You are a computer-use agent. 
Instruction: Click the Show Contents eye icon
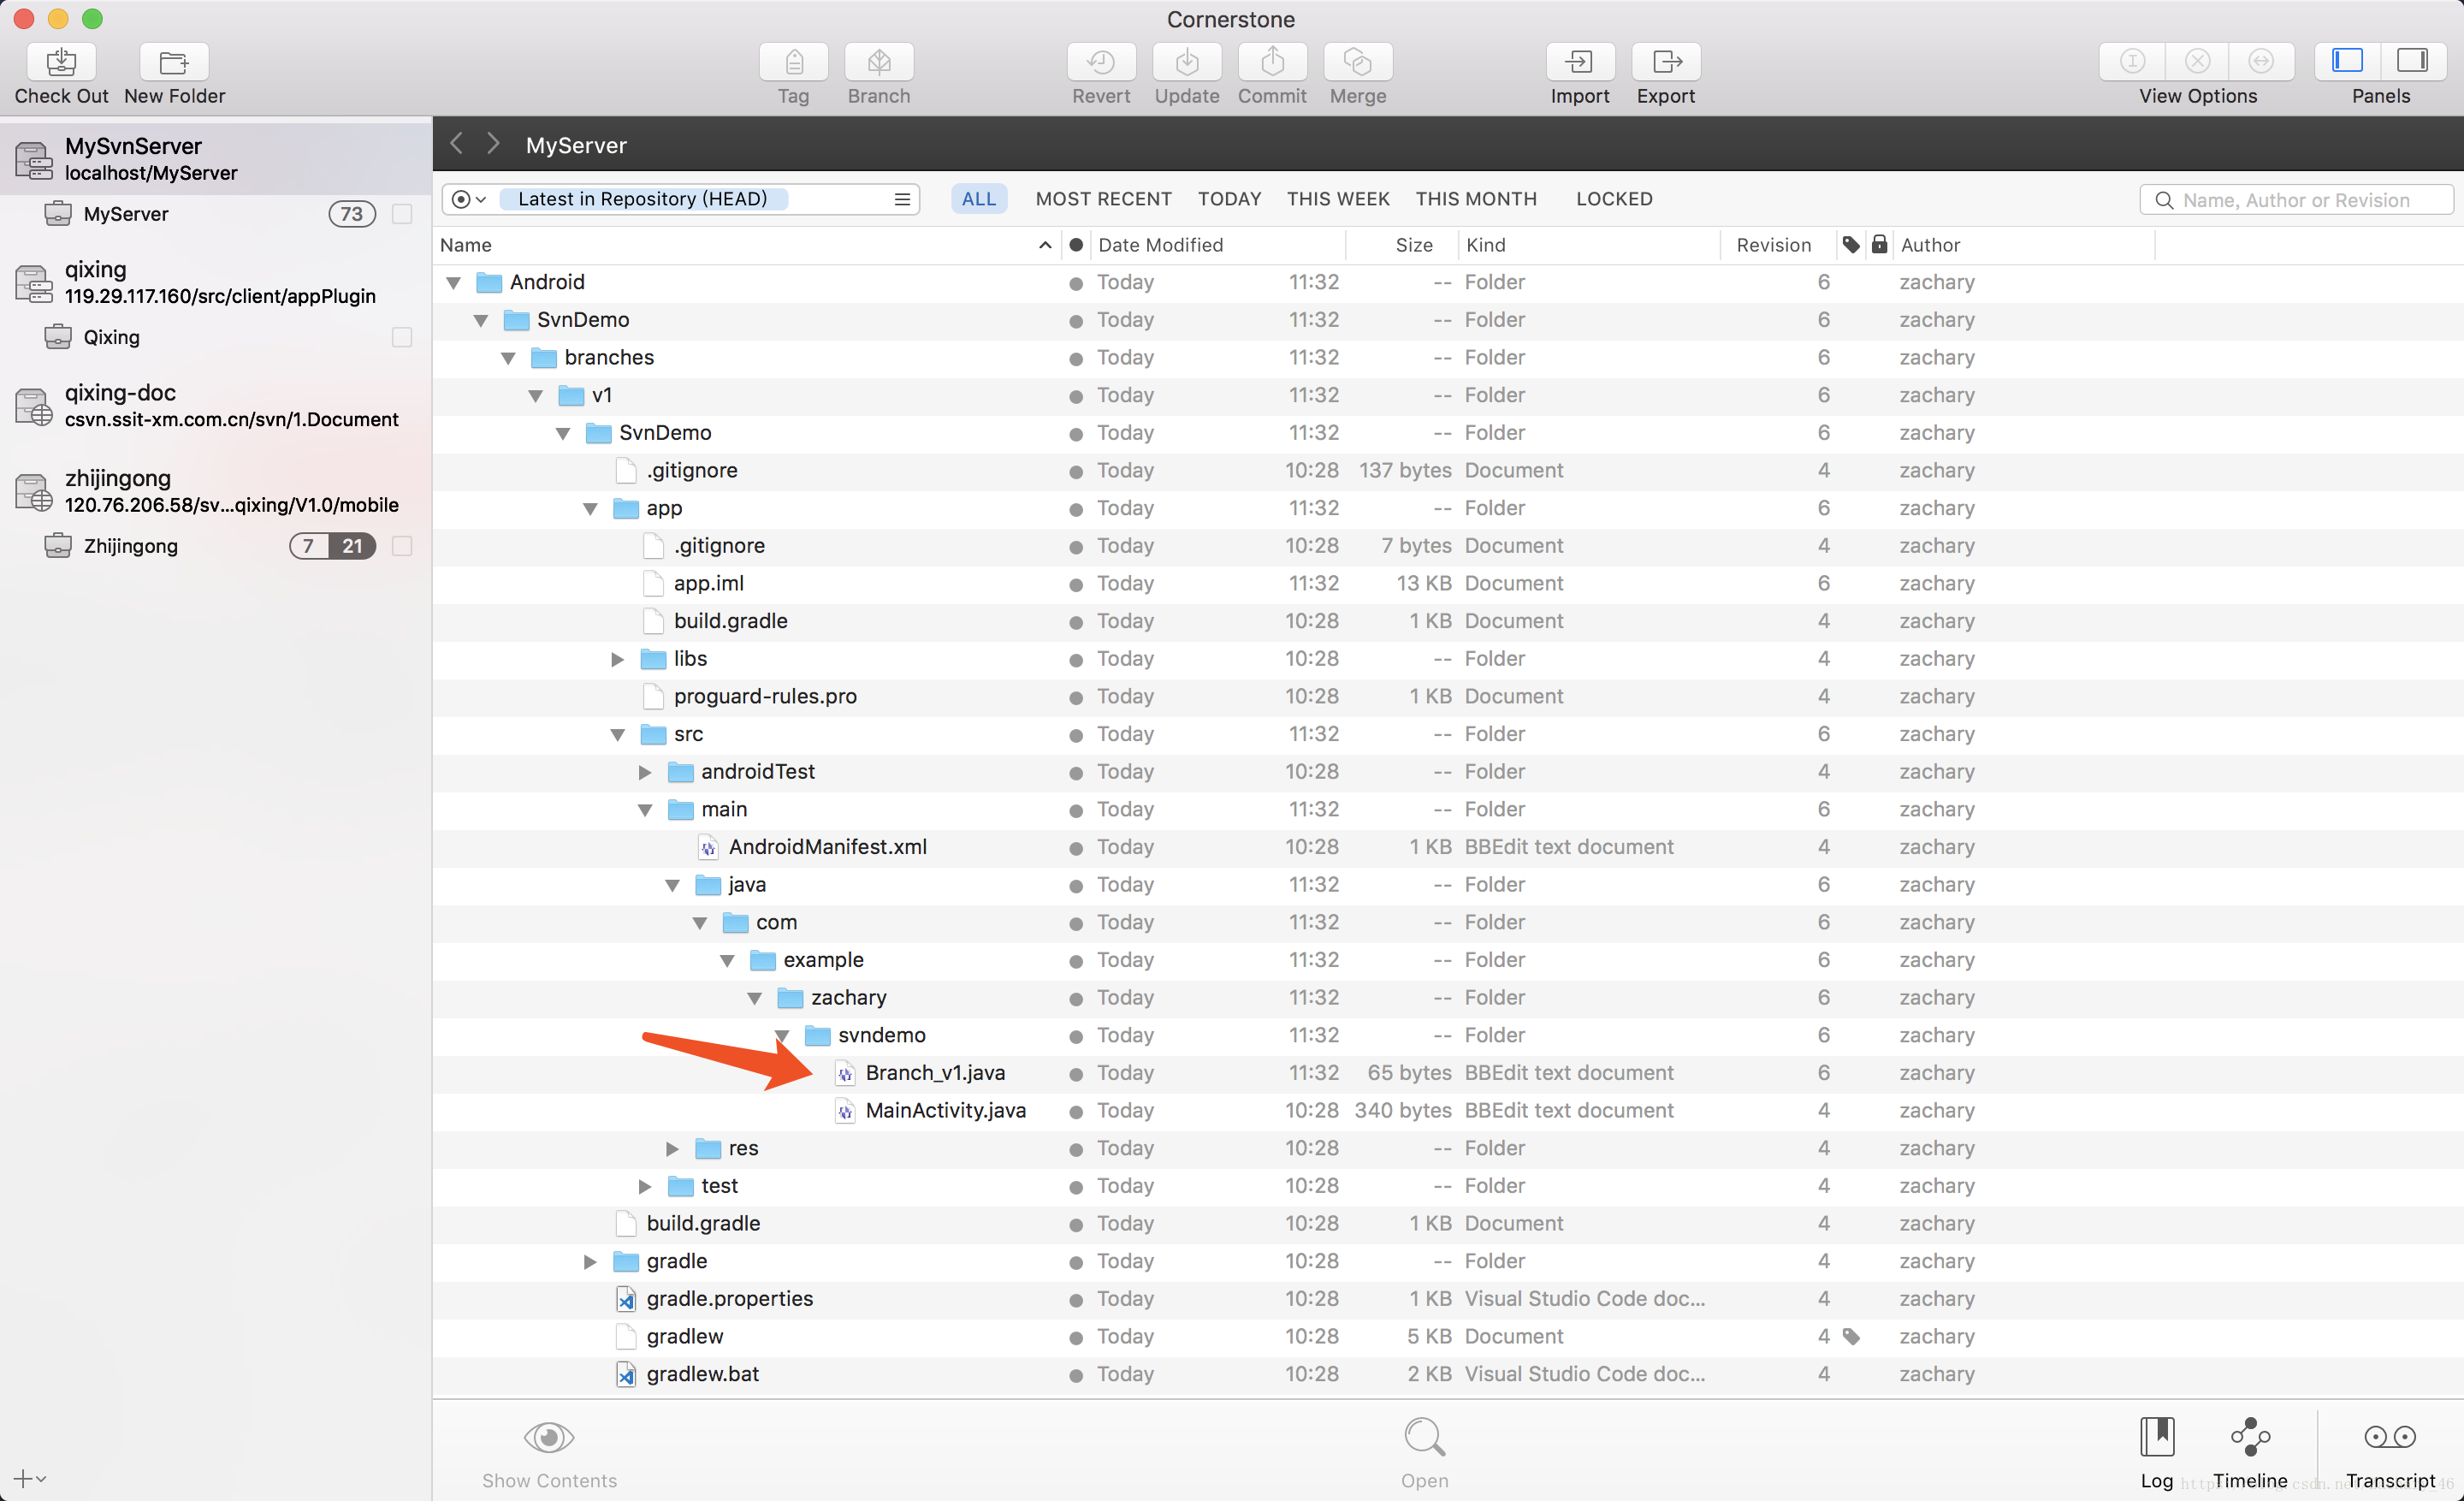pyautogui.click(x=549, y=1437)
